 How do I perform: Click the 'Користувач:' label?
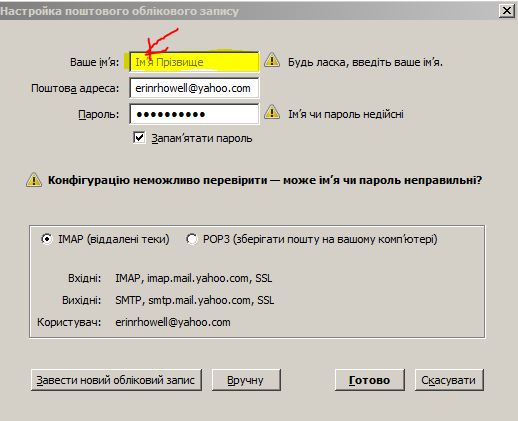pos(69,322)
